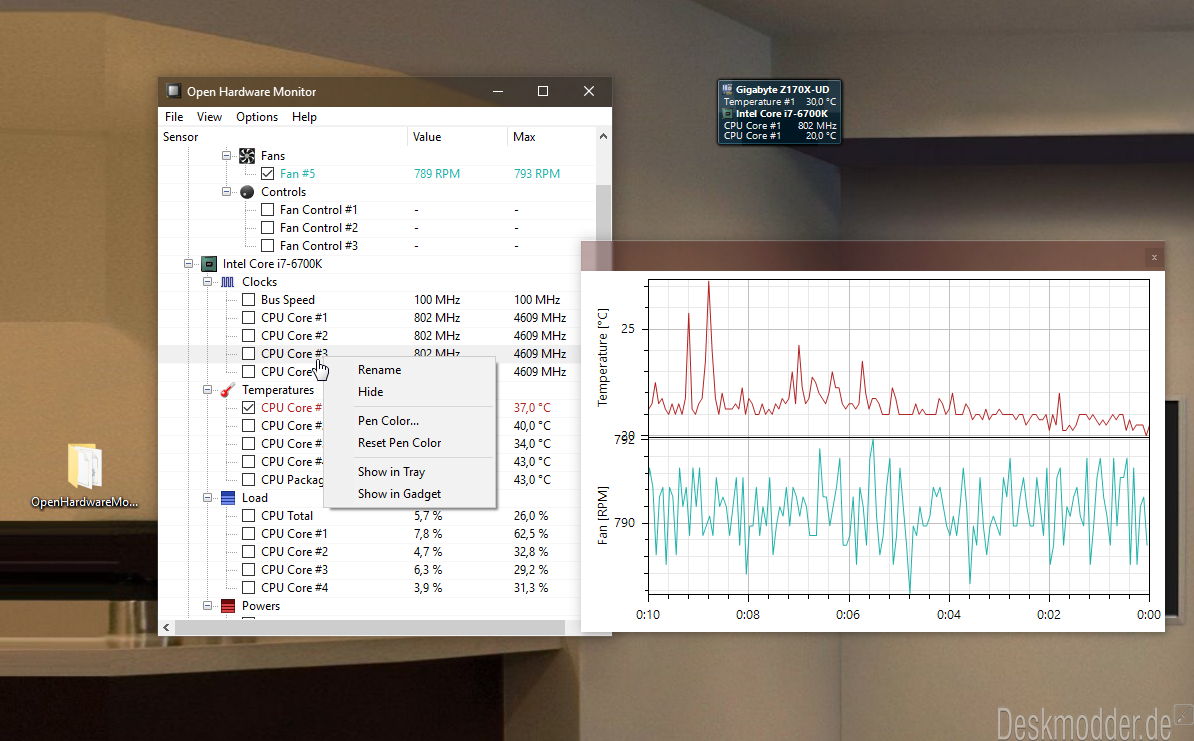Click the horizontal scrollbar thumb
The width and height of the screenshot is (1194, 741).
point(370,628)
